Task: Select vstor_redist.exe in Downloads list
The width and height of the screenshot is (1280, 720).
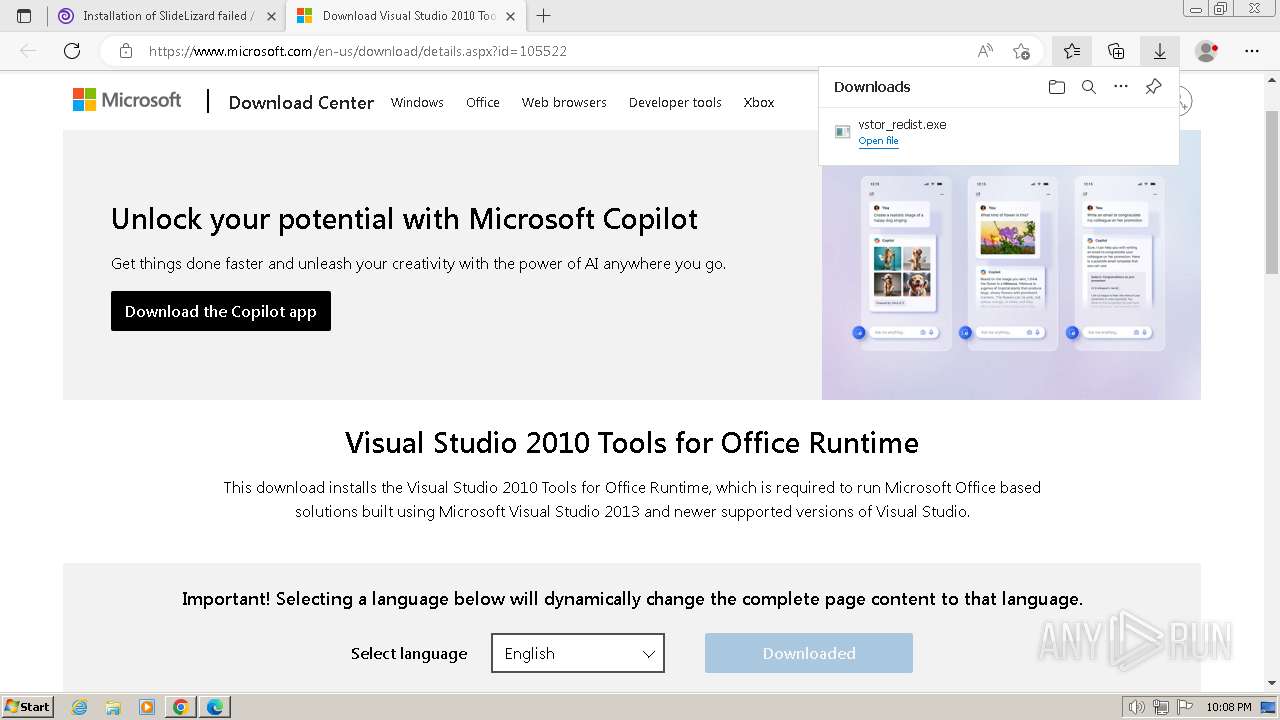Action: pyautogui.click(x=998, y=132)
